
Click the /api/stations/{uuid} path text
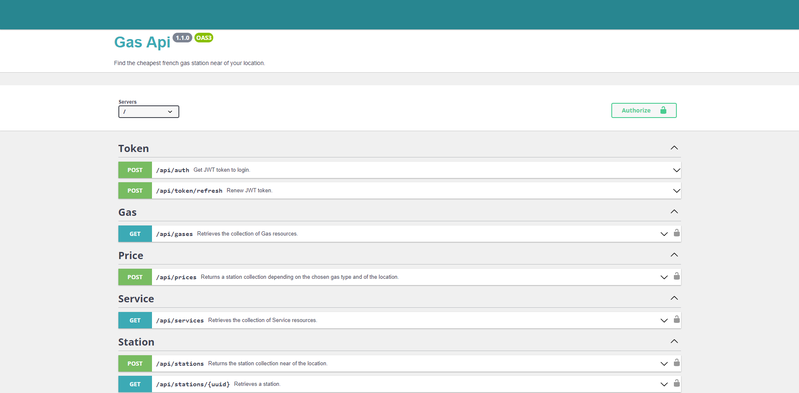click(193, 384)
